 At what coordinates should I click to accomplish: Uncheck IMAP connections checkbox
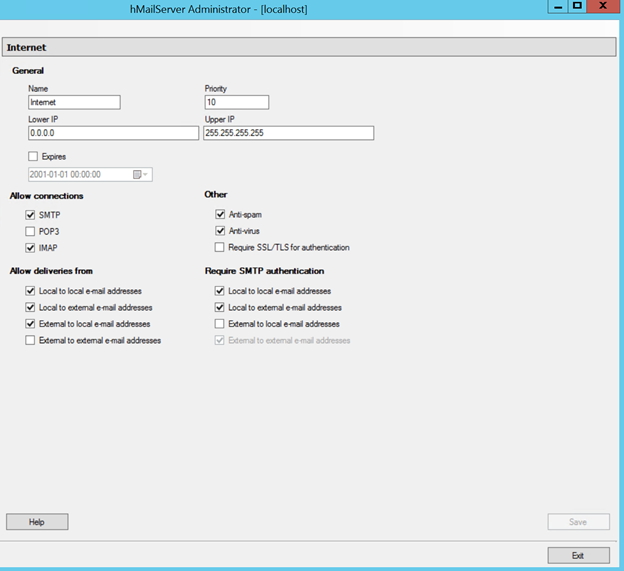(x=30, y=248)
